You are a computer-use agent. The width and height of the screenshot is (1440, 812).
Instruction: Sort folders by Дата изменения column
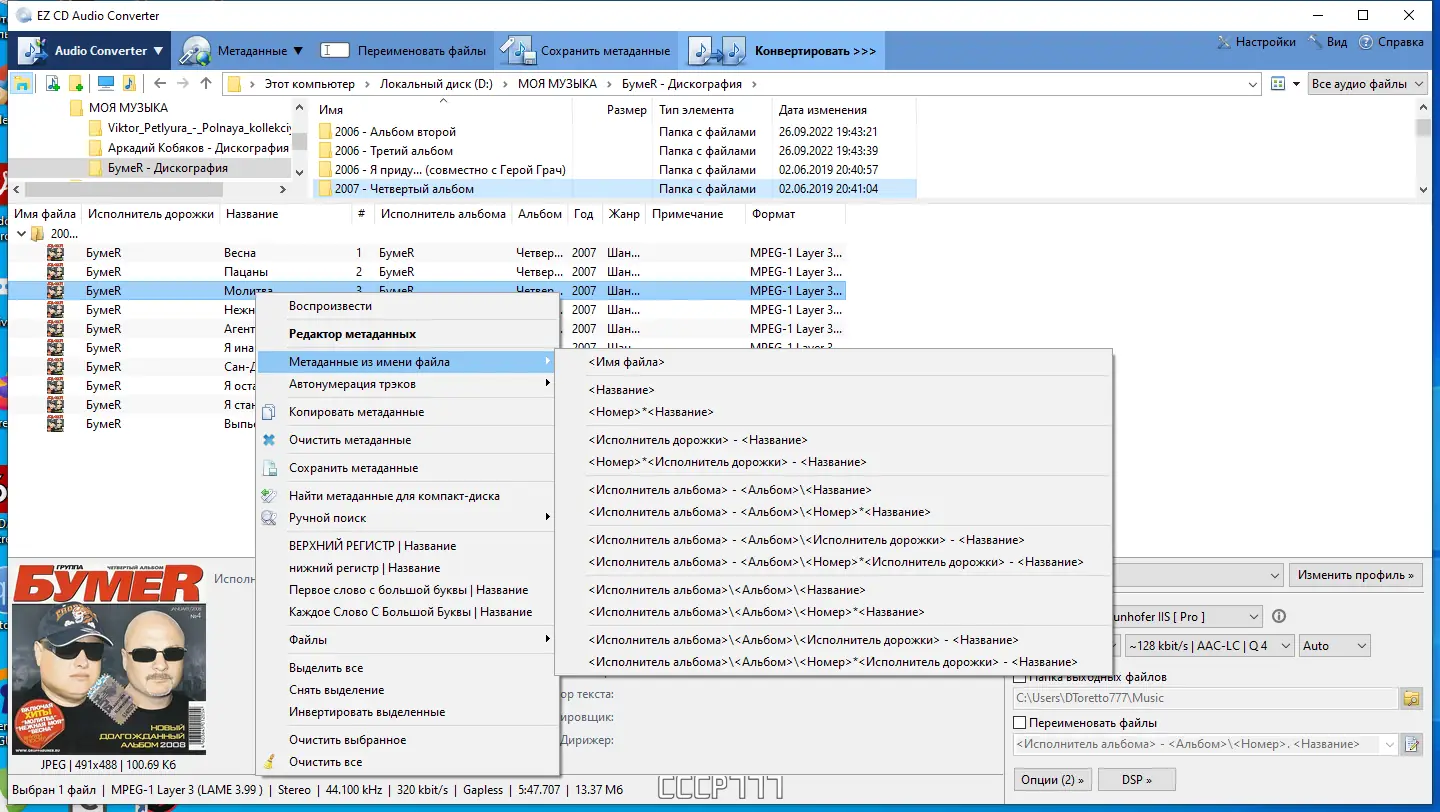(823, 110)
